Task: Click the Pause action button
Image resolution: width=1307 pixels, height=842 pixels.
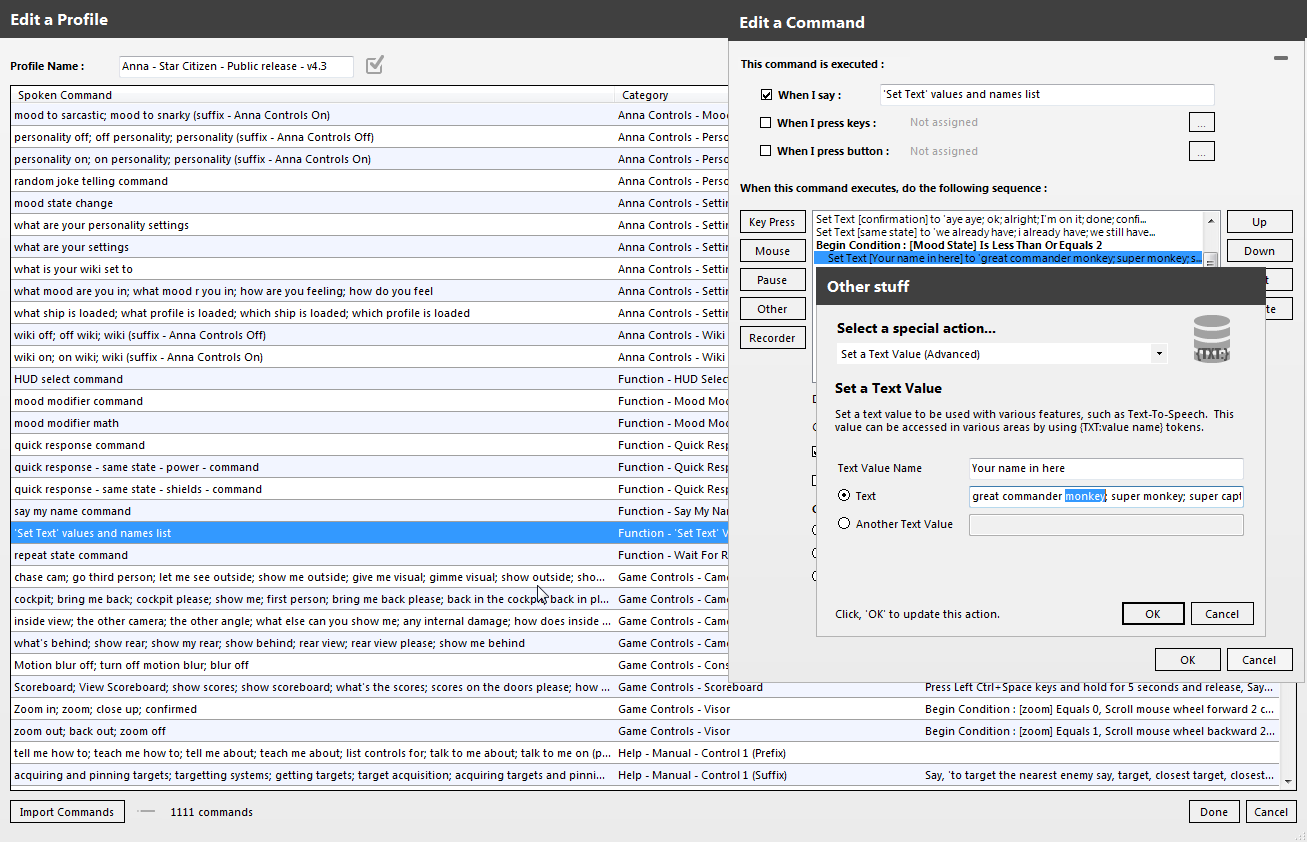Action: coord(772,280)
